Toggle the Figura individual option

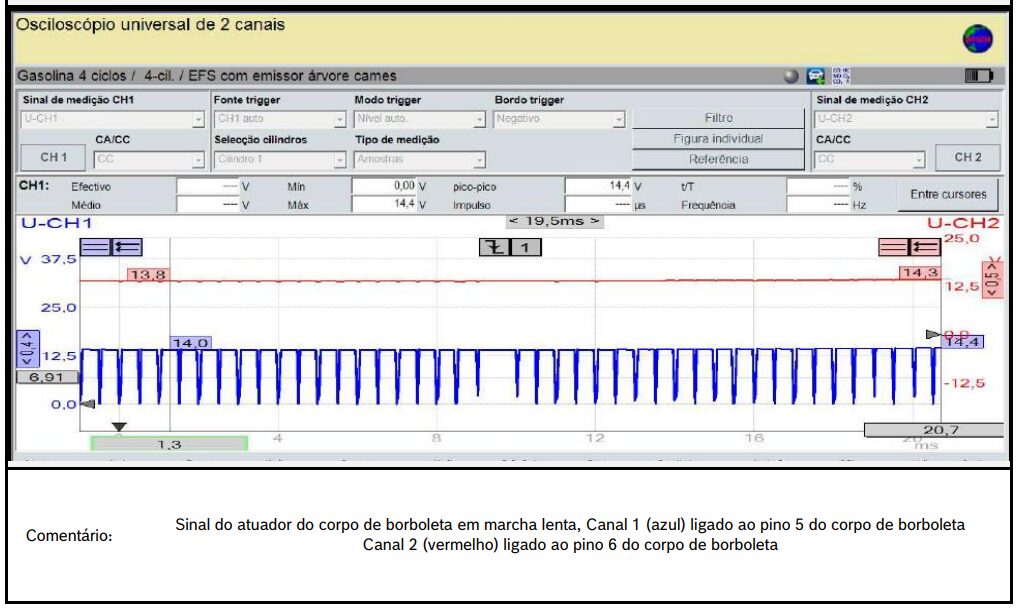click(x=717, y=138)
